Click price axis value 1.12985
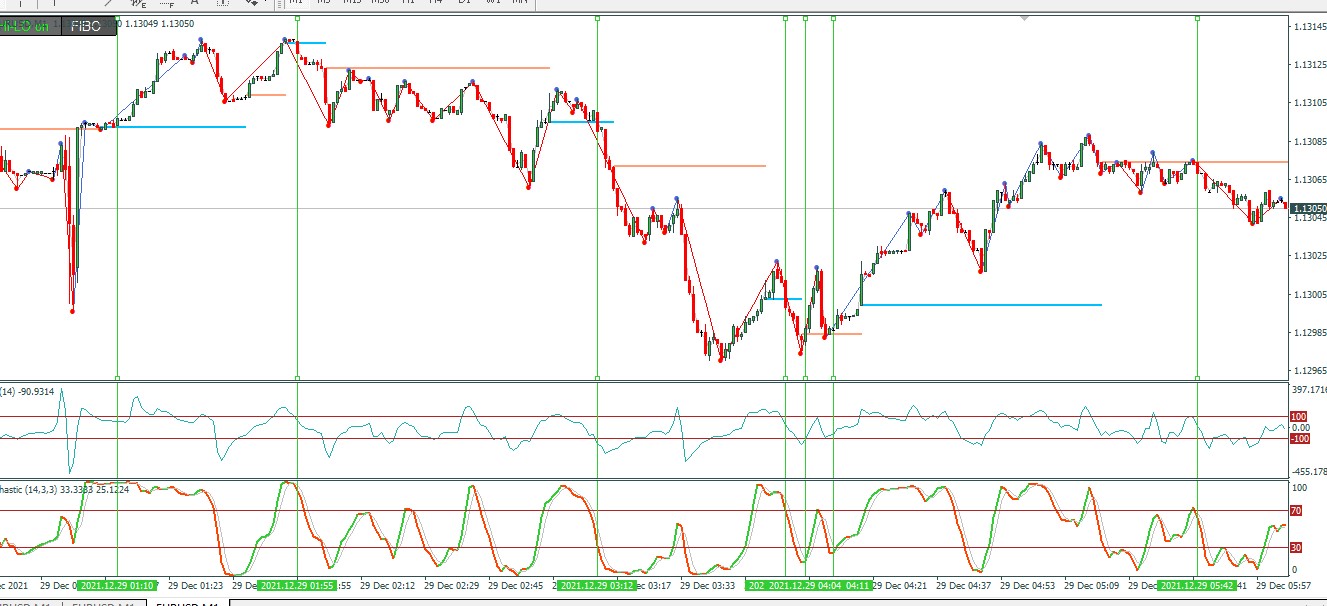1327x606 pixels. pos(1309,332)
